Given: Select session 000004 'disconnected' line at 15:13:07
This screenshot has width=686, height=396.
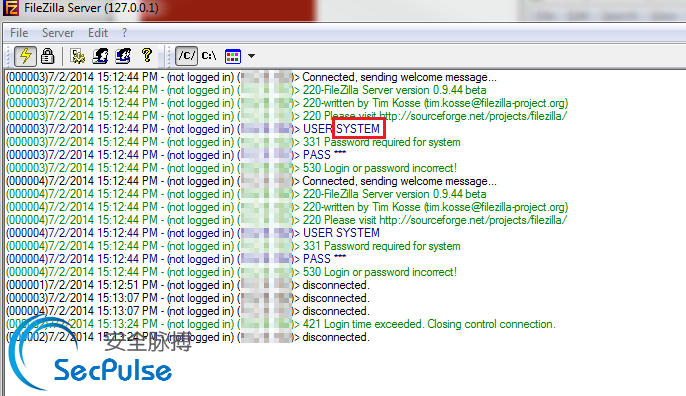Looking at the screenshot, I should [x=188, y=311].
